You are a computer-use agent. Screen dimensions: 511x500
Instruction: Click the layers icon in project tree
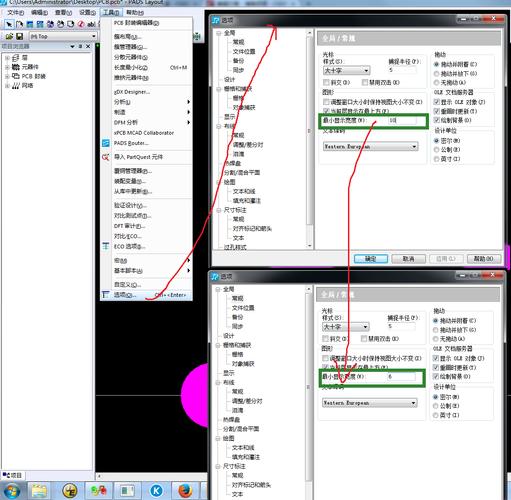pyautogui.click(x=16, y=58)
